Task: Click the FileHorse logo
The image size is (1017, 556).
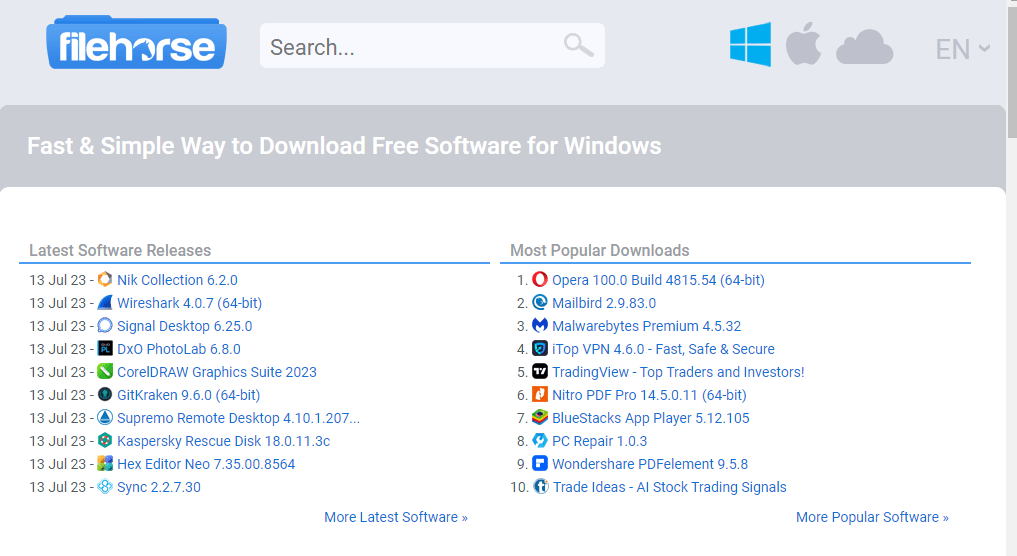Action: click(x=136, y=43)
